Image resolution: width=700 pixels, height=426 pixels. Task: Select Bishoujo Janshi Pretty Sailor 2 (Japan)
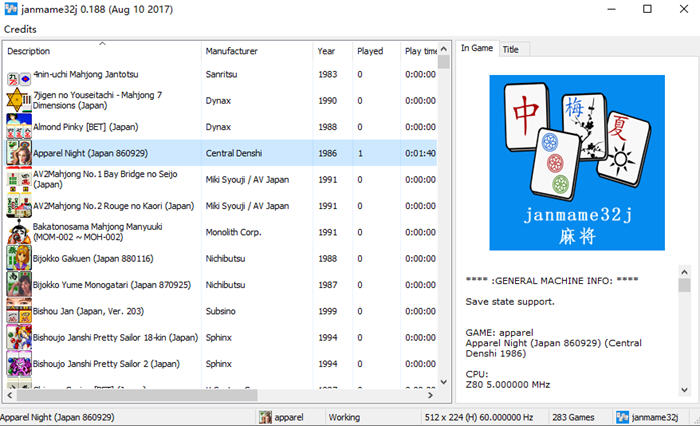106,364
